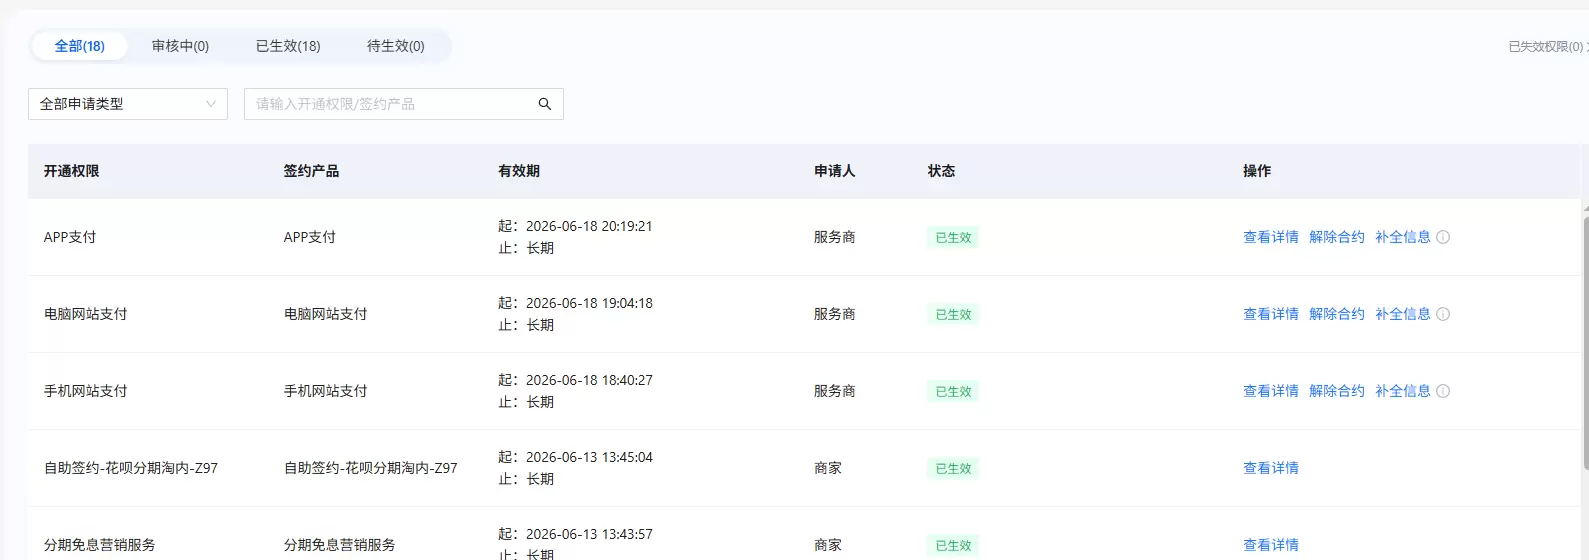Click the 操作 column header
Viewport: 1589px width, 560px height.
(1257, 171)
